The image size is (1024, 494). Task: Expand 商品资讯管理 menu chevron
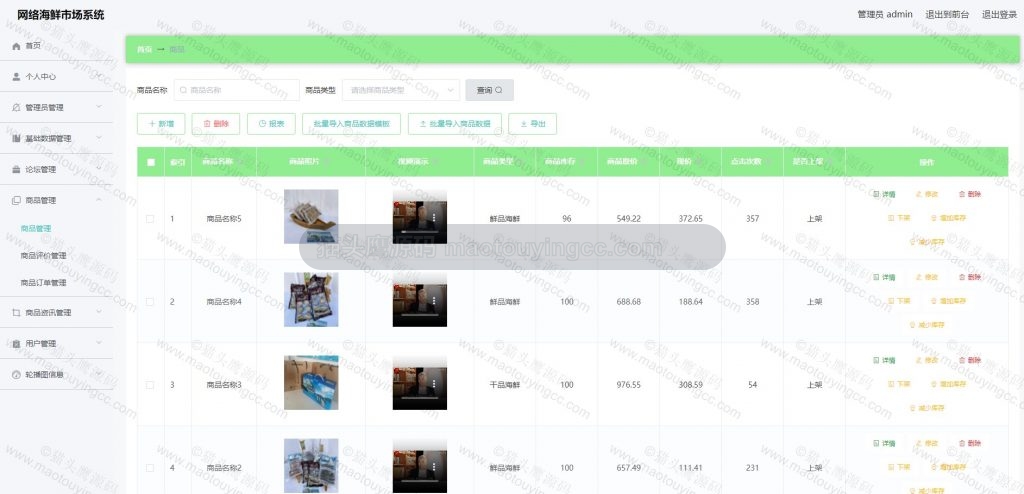click(x=99, y=312)
